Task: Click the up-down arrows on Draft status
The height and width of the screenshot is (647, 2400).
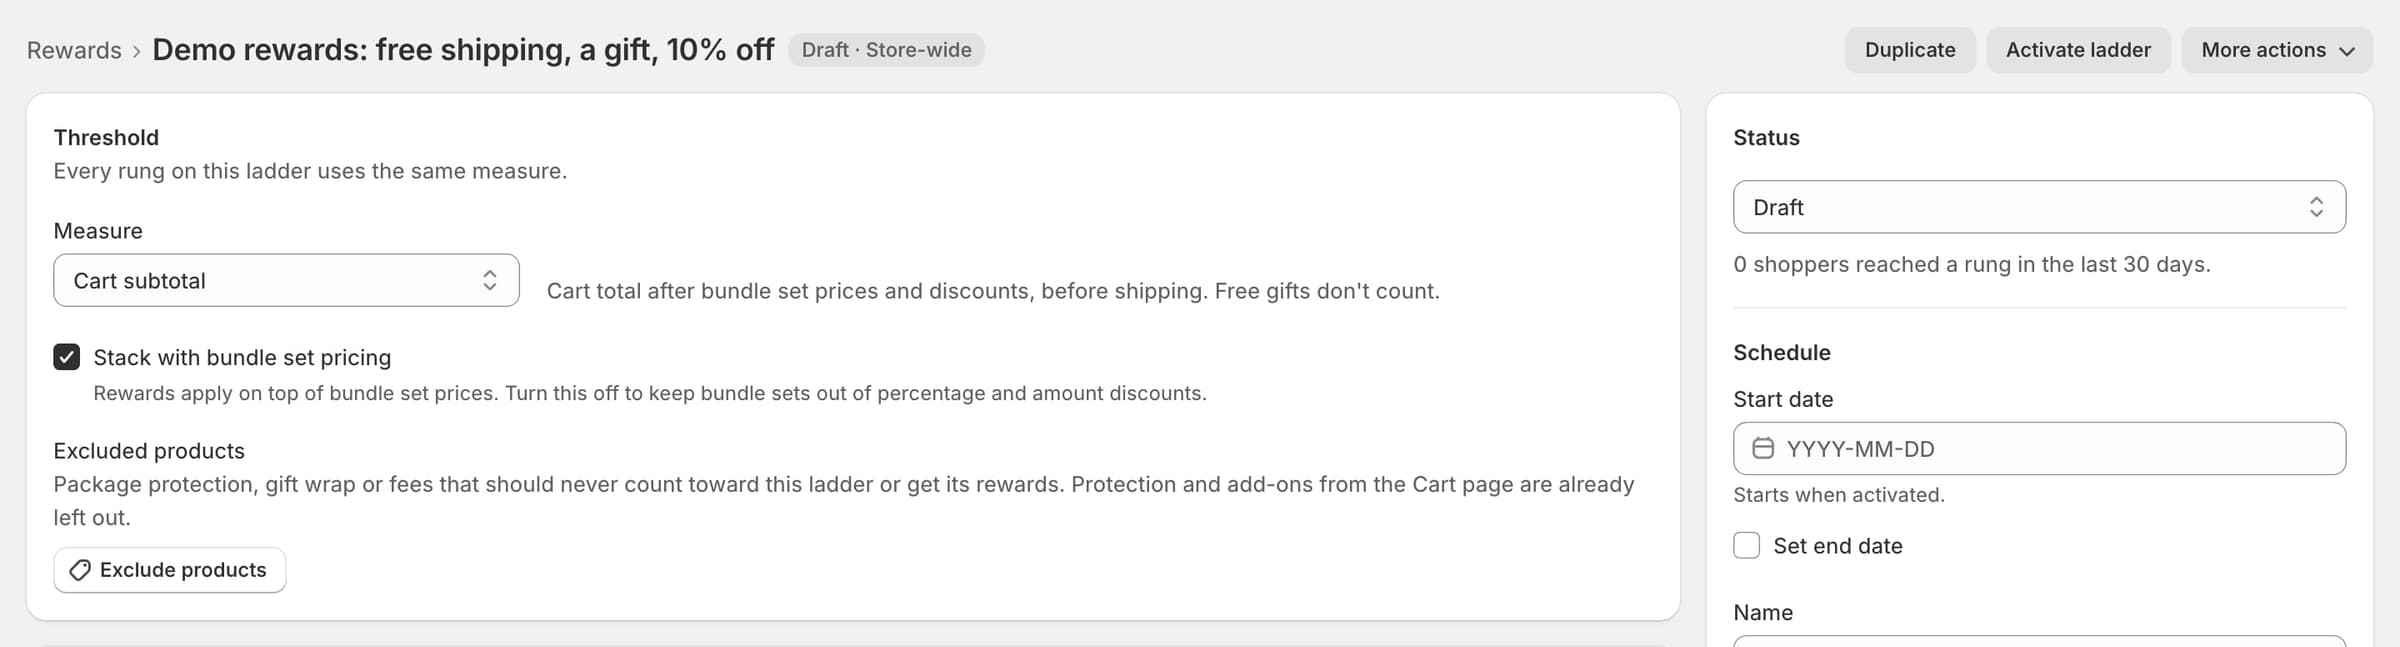Action: [2316, 207]
